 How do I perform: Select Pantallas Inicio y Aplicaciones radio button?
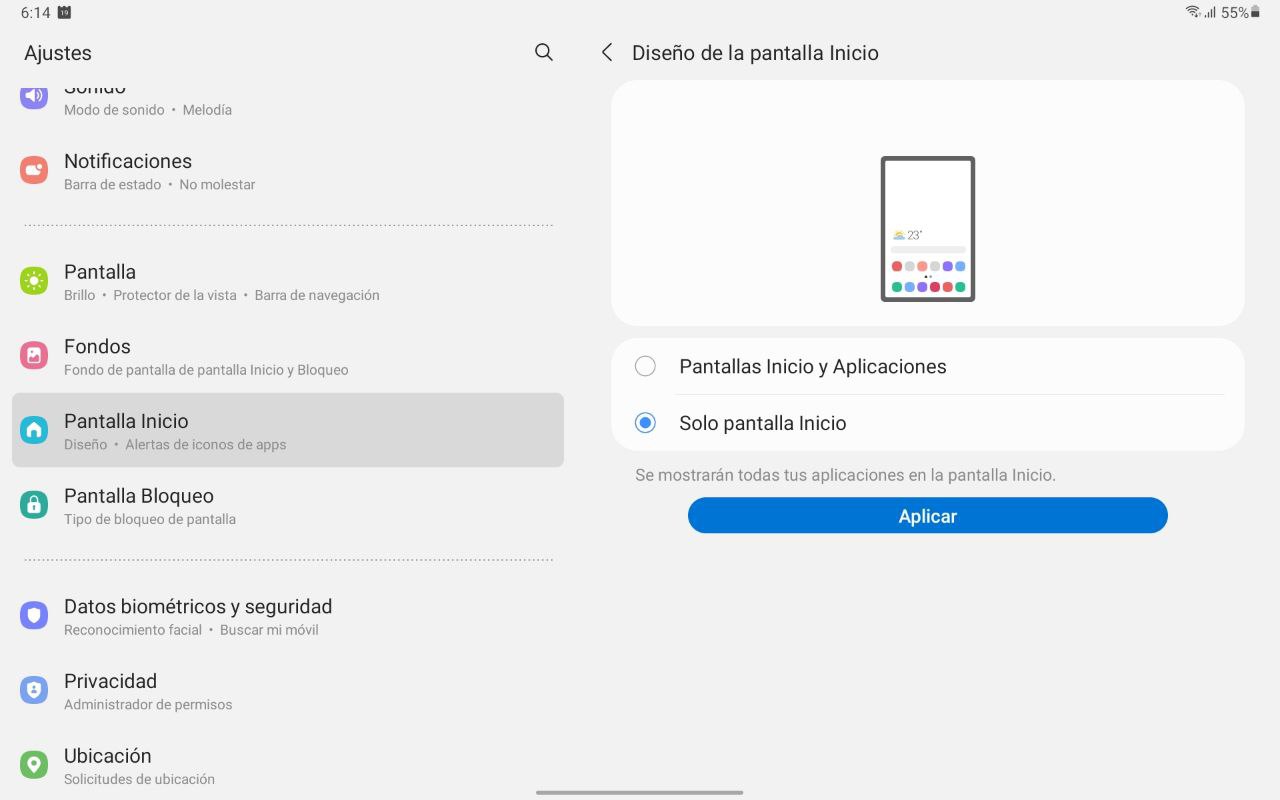(645, 366)
